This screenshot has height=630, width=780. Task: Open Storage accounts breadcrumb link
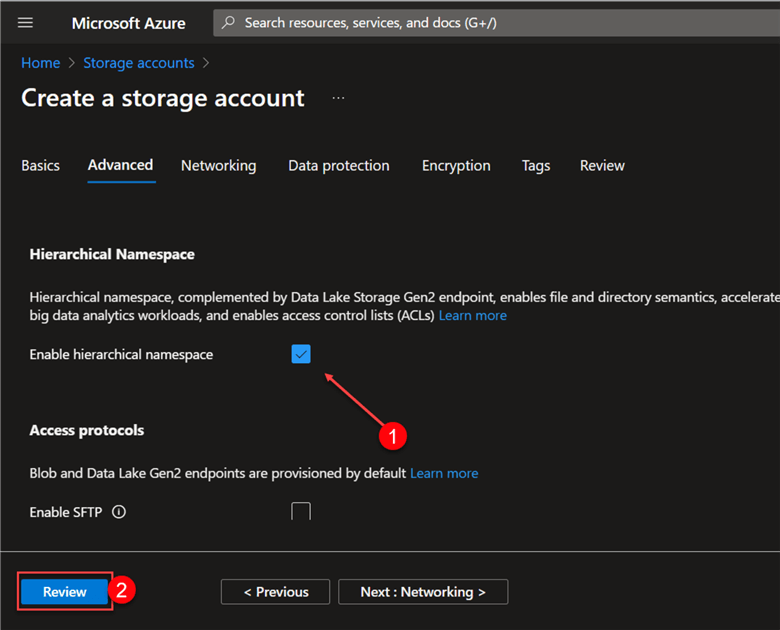coord(139,63)
